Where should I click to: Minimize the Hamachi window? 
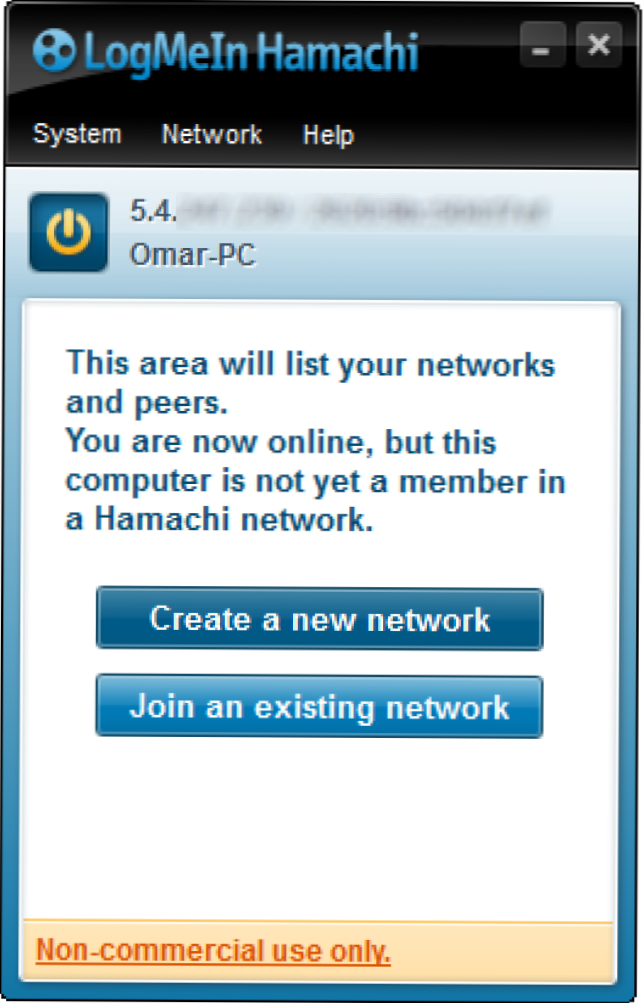(542, 45)
